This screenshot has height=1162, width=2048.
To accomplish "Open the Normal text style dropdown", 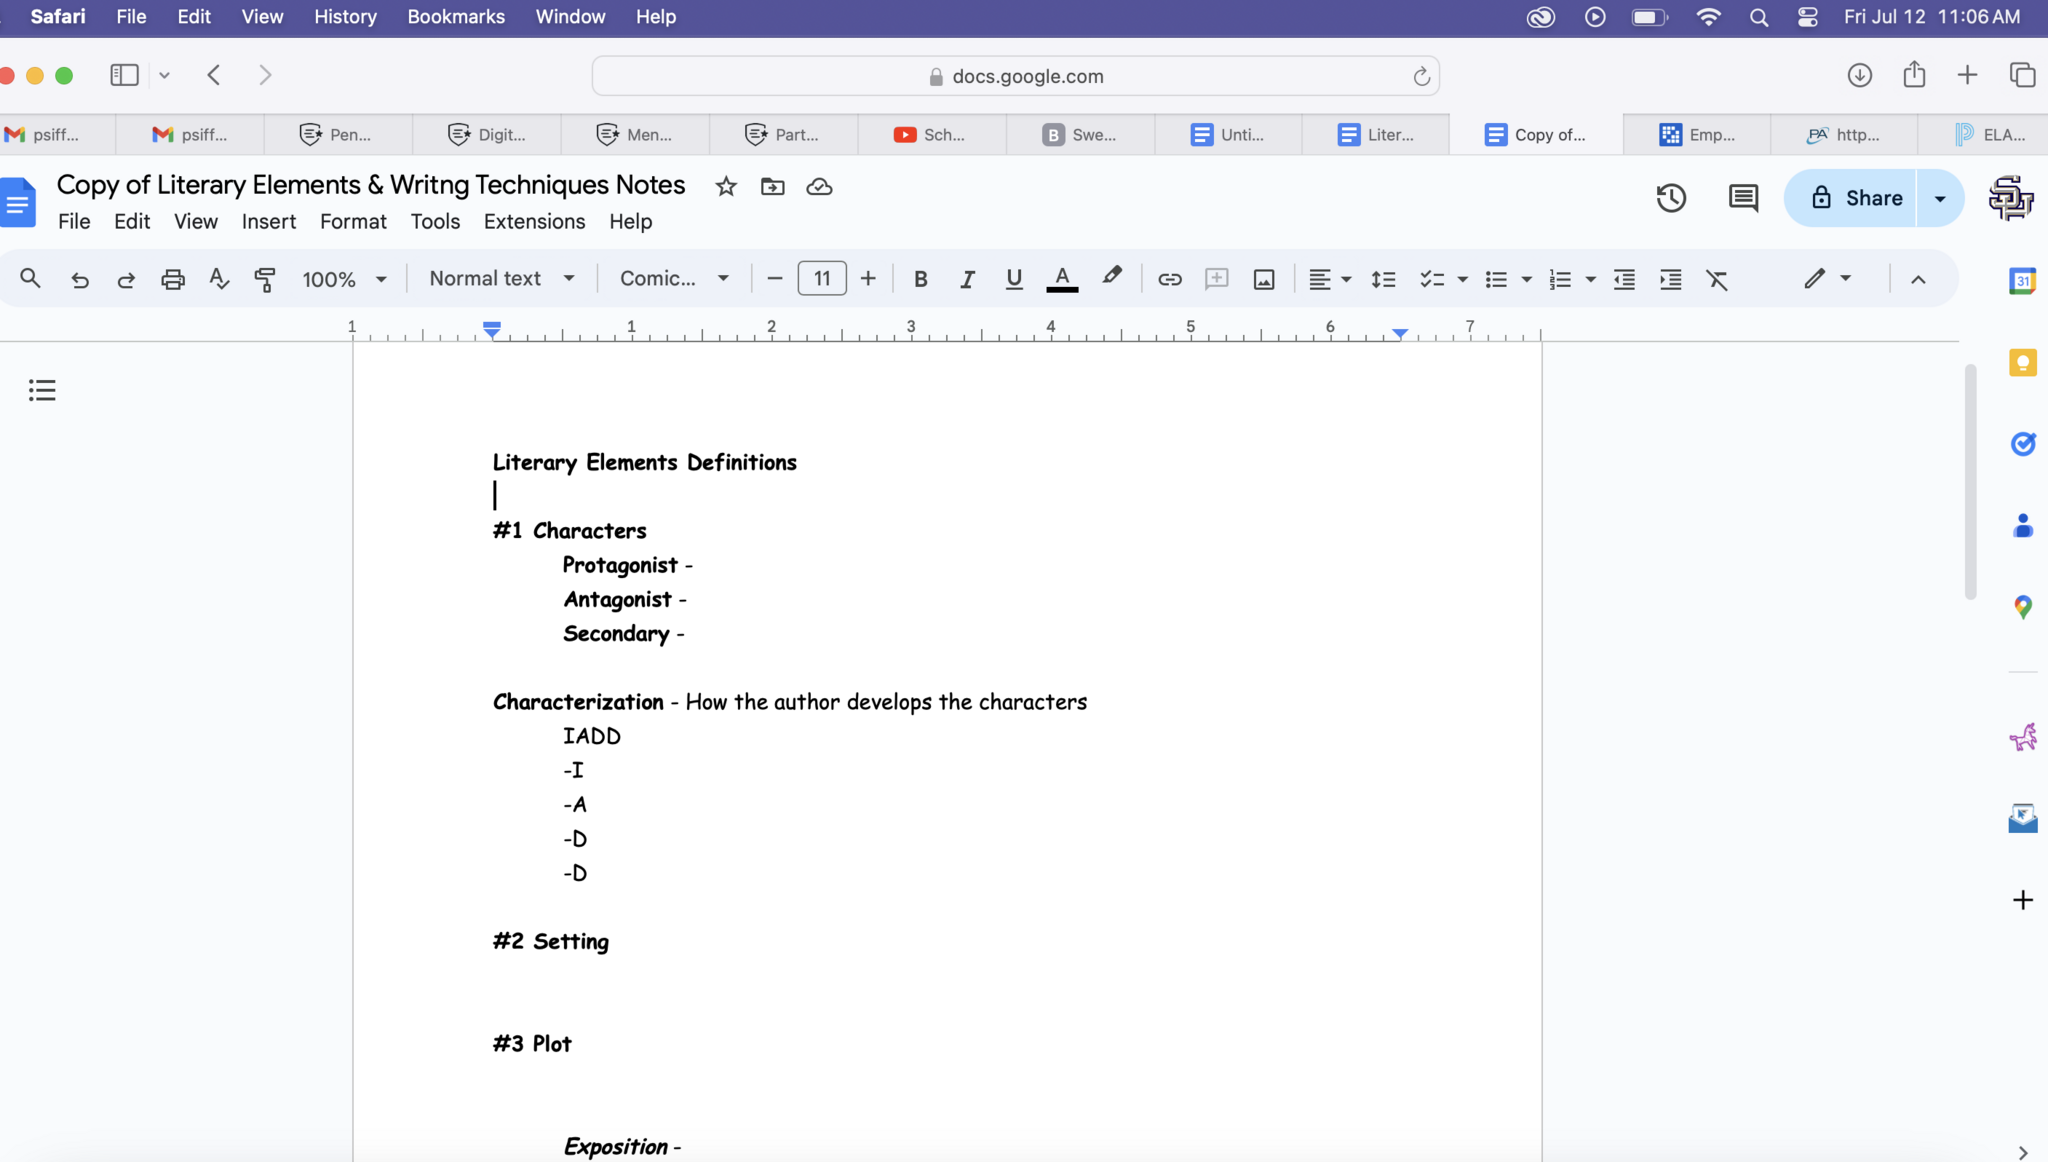I will [x=501, y=279].
